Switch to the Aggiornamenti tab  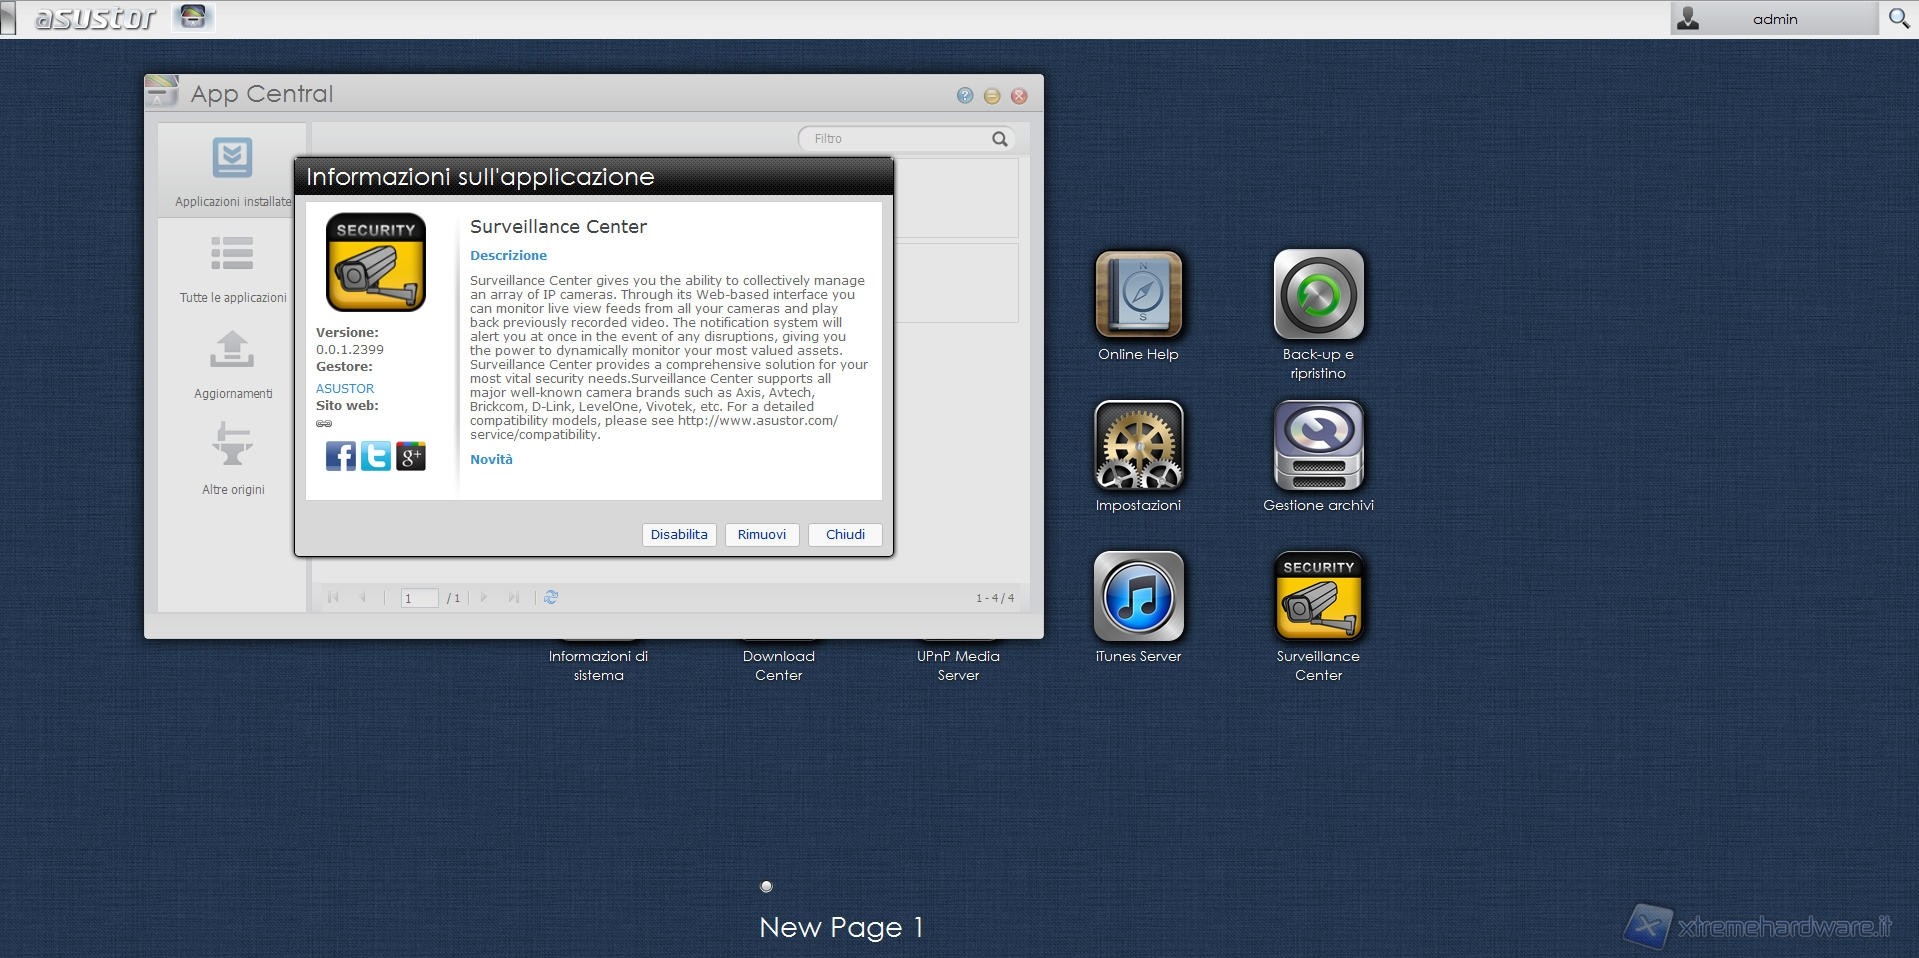[232, 365]
